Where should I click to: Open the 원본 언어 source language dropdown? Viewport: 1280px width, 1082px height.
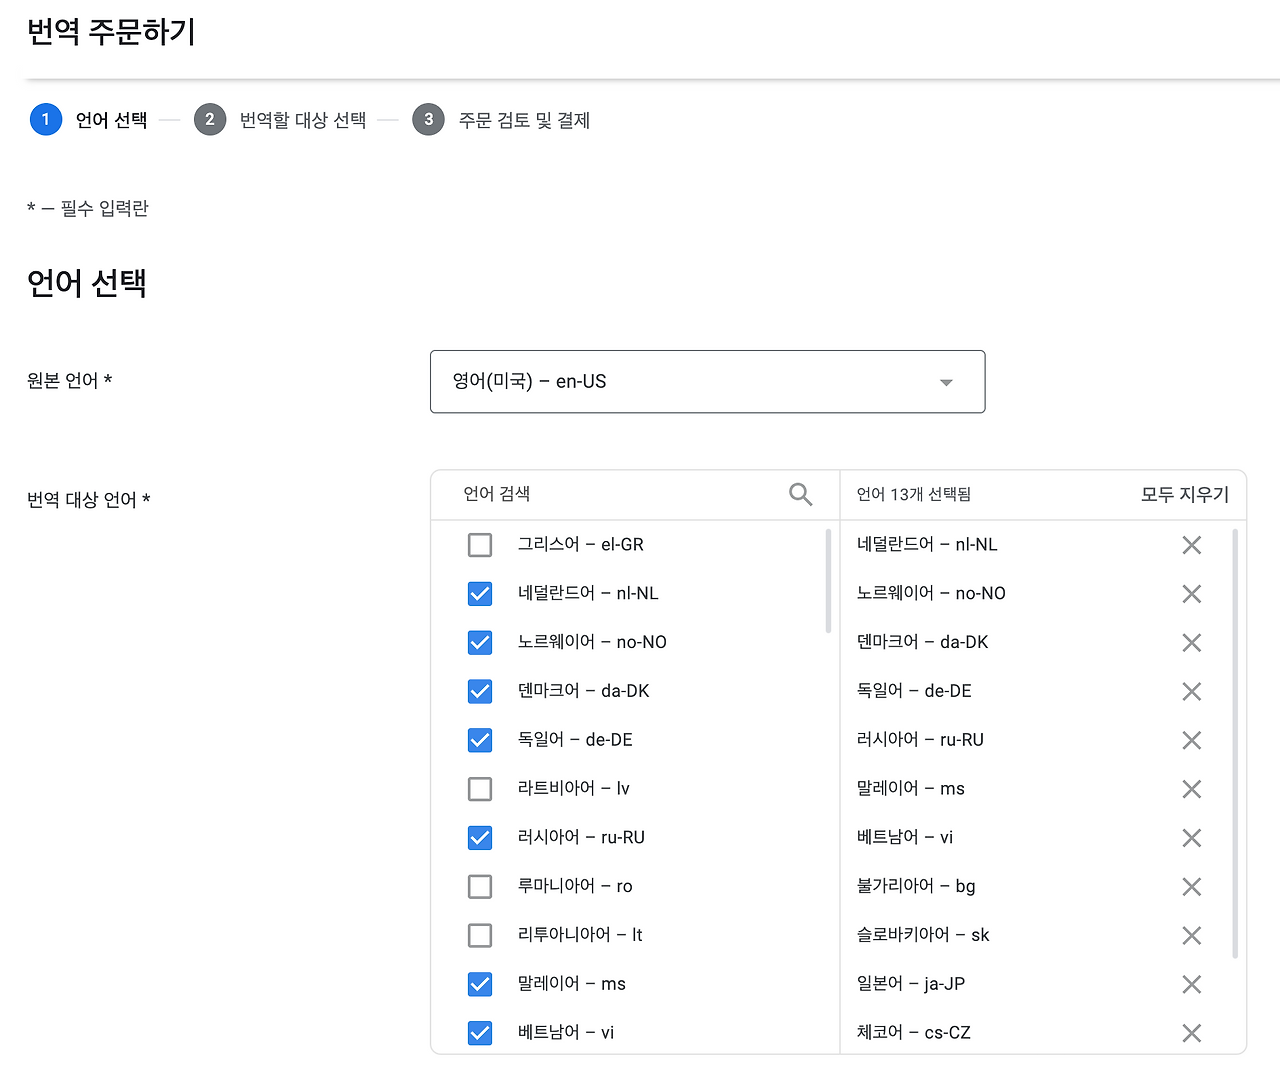(707, 381)
